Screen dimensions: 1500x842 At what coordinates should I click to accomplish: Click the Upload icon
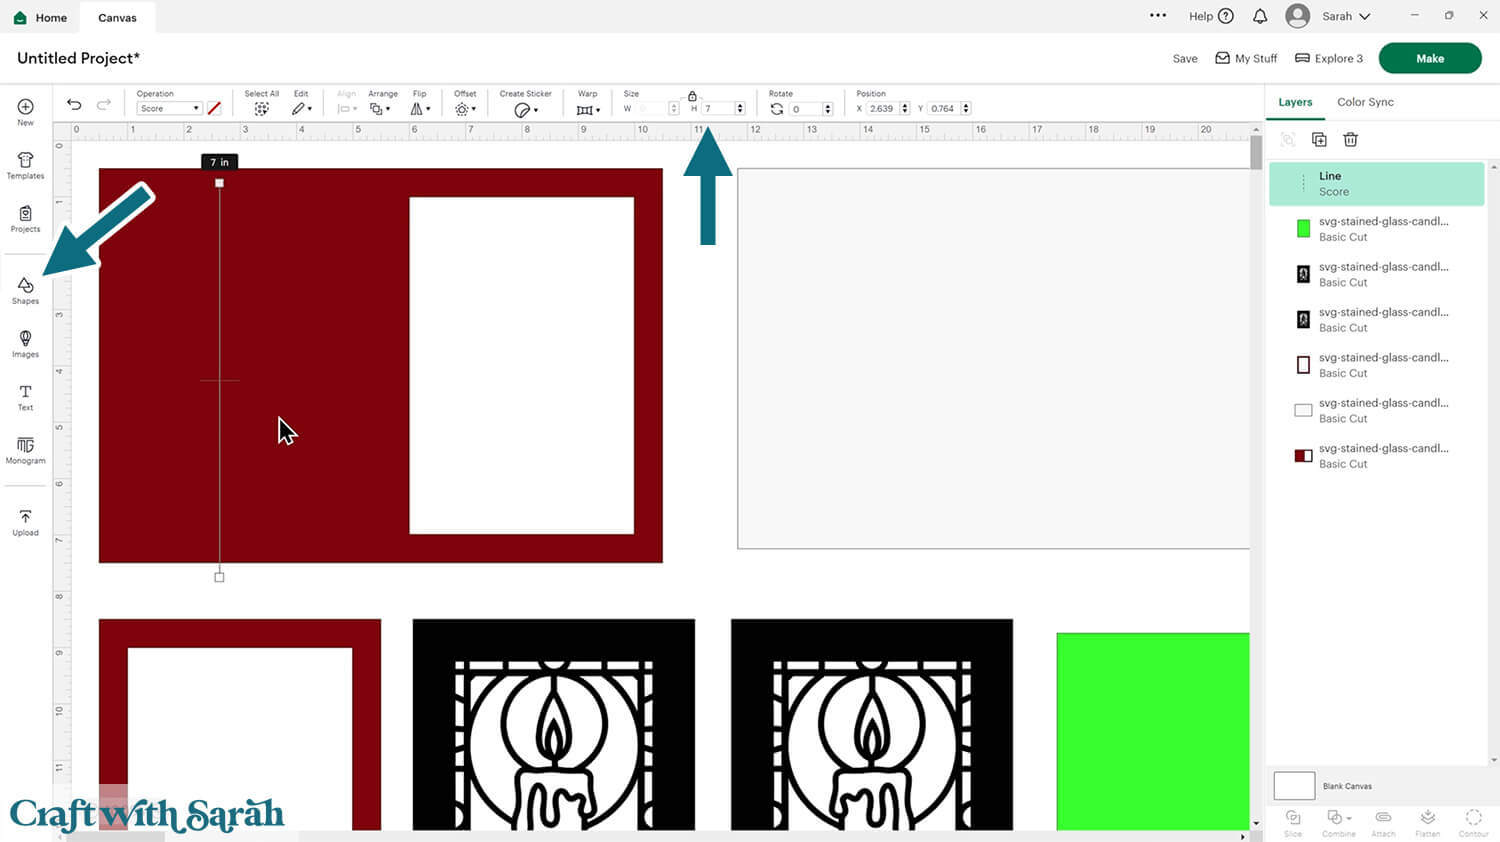(x=25, y=517)
